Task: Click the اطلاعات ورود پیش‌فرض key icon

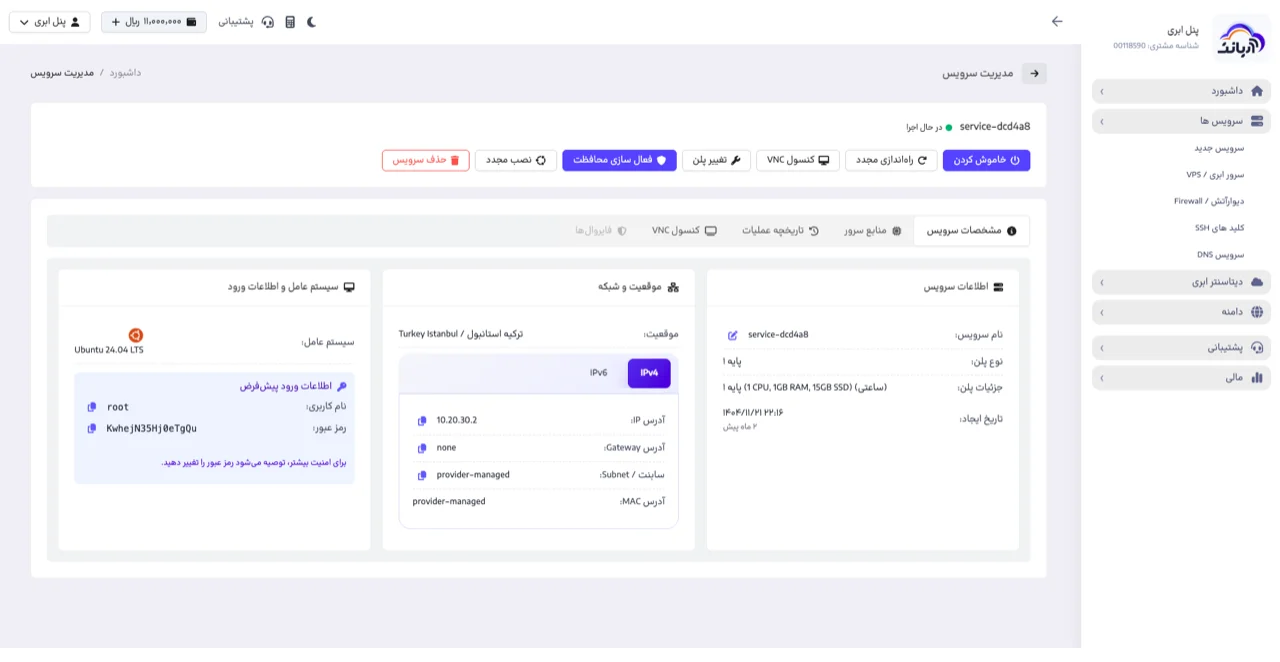Action: coord(341,386)
